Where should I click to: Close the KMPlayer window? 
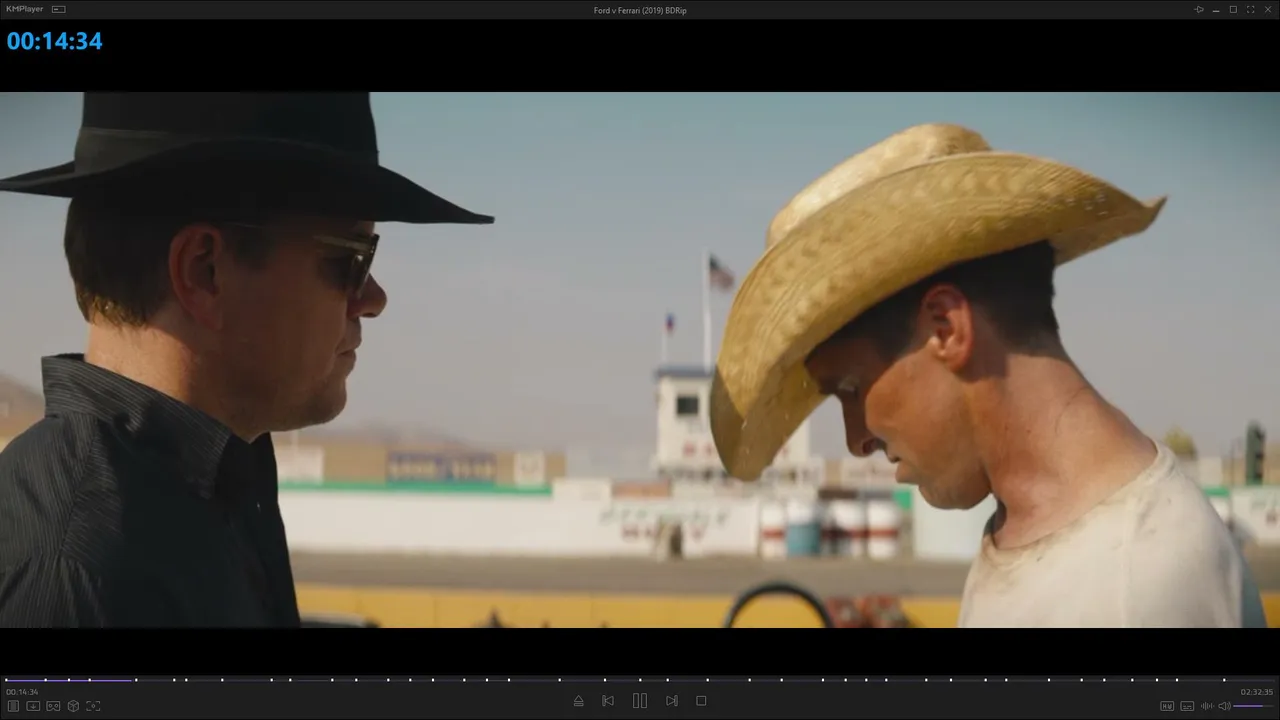[1267, 9]
